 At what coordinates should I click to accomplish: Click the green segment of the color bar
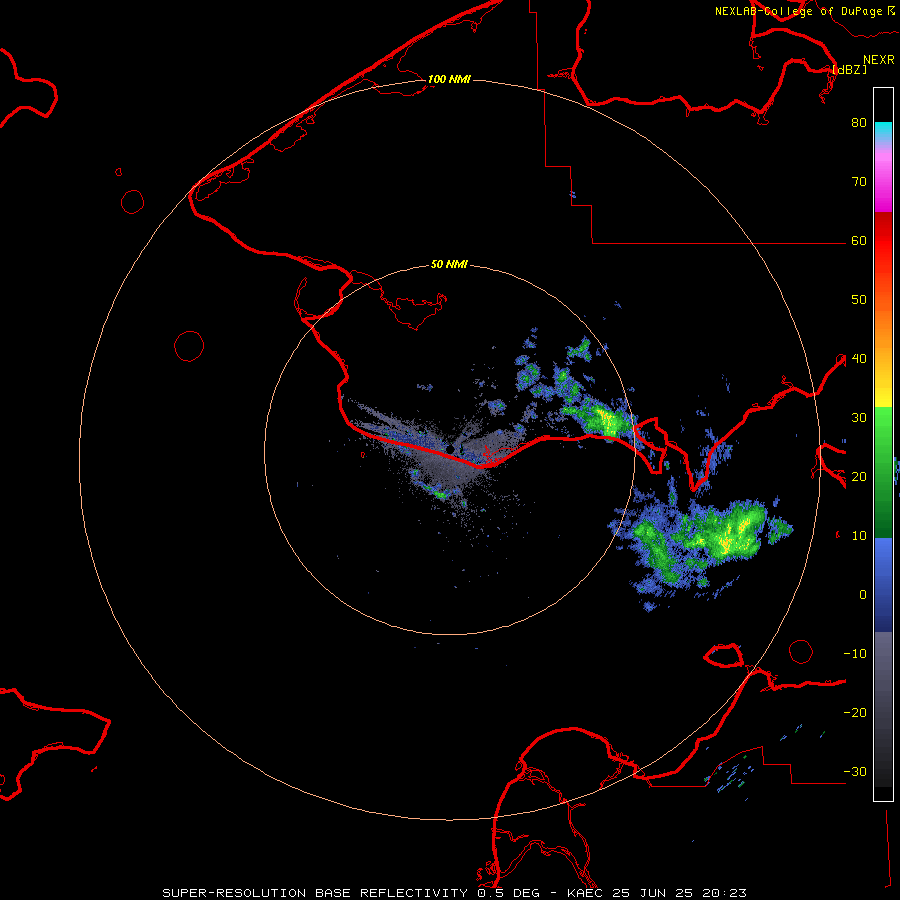(x=883, y=472)
